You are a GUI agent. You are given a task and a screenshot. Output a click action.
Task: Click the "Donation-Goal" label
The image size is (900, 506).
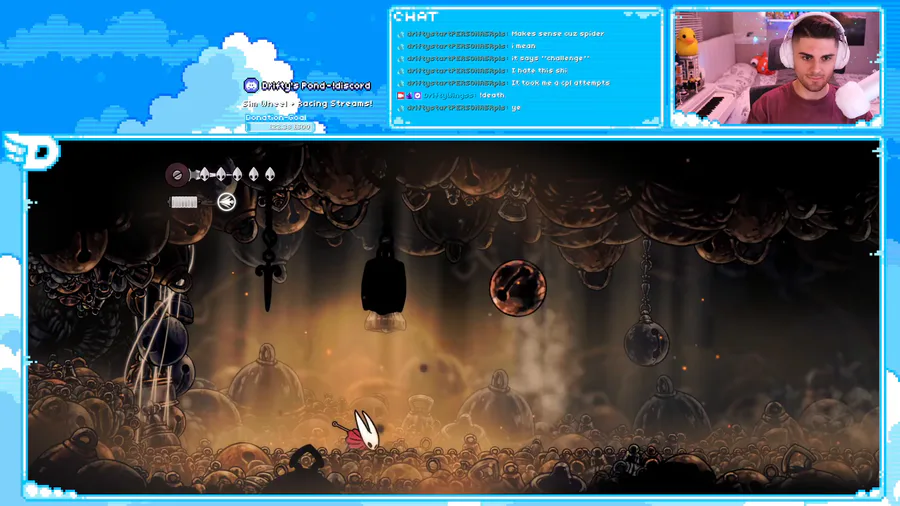[276, 117]
